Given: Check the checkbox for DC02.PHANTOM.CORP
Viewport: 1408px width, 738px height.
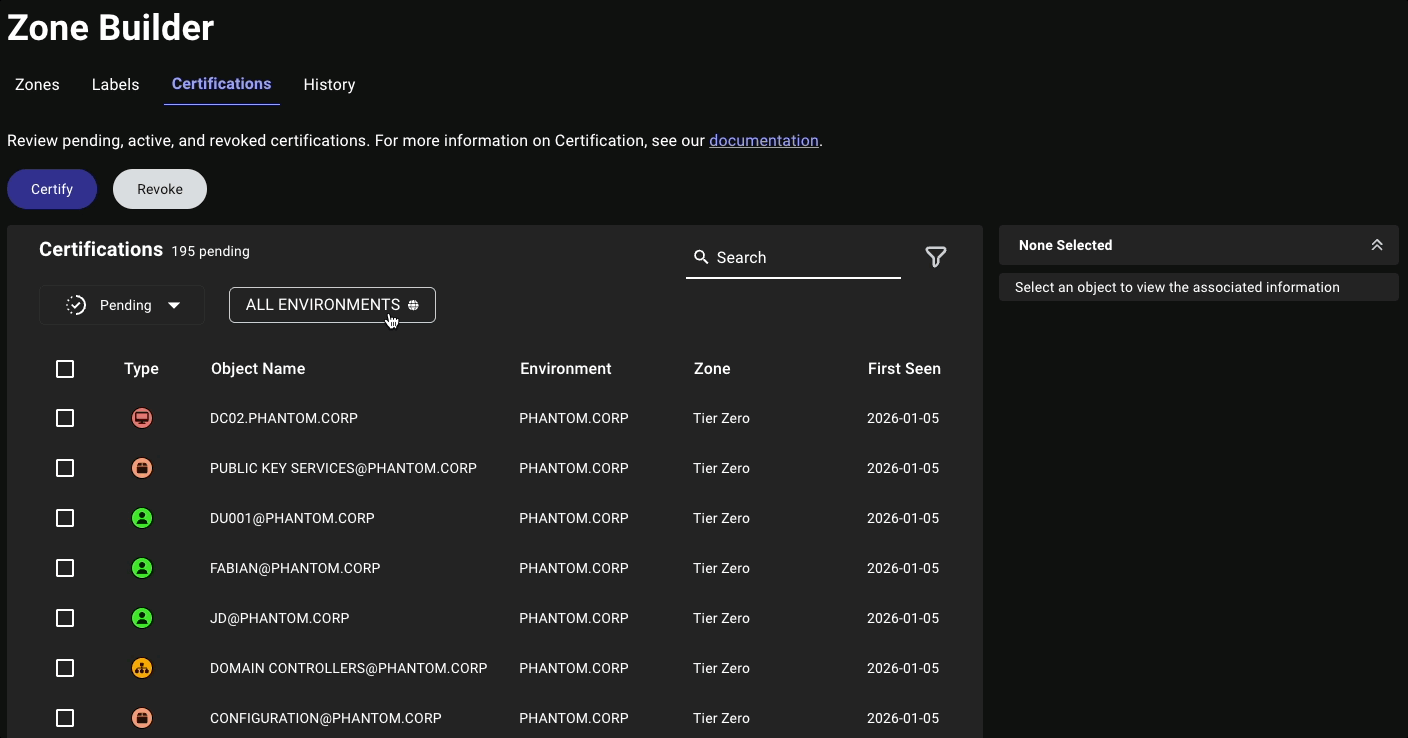Looking at the screenshot, I should (65, 418).
